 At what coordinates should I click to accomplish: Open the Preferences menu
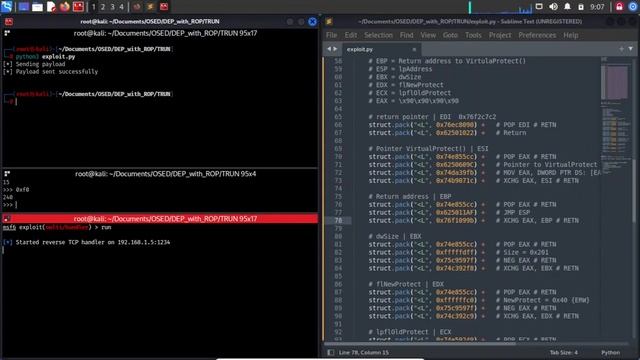click(537, 35)
